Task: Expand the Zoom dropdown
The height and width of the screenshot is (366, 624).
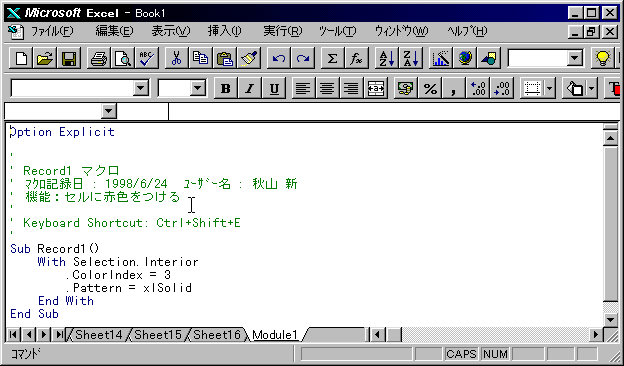Action: (x=574, y=59)
